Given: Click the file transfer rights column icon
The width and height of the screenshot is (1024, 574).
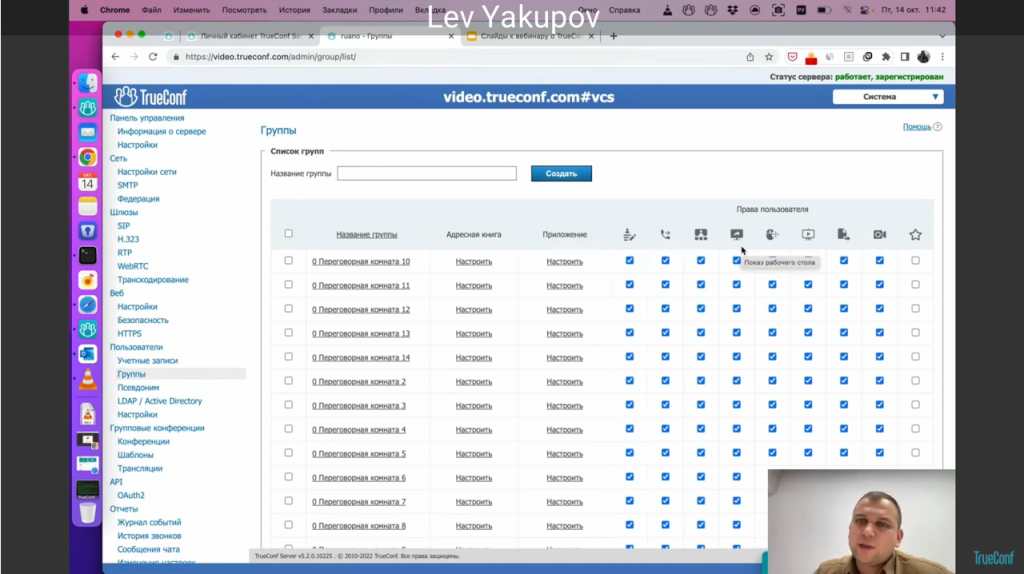Looking at the screenshot, I should [x=844, y=234].
